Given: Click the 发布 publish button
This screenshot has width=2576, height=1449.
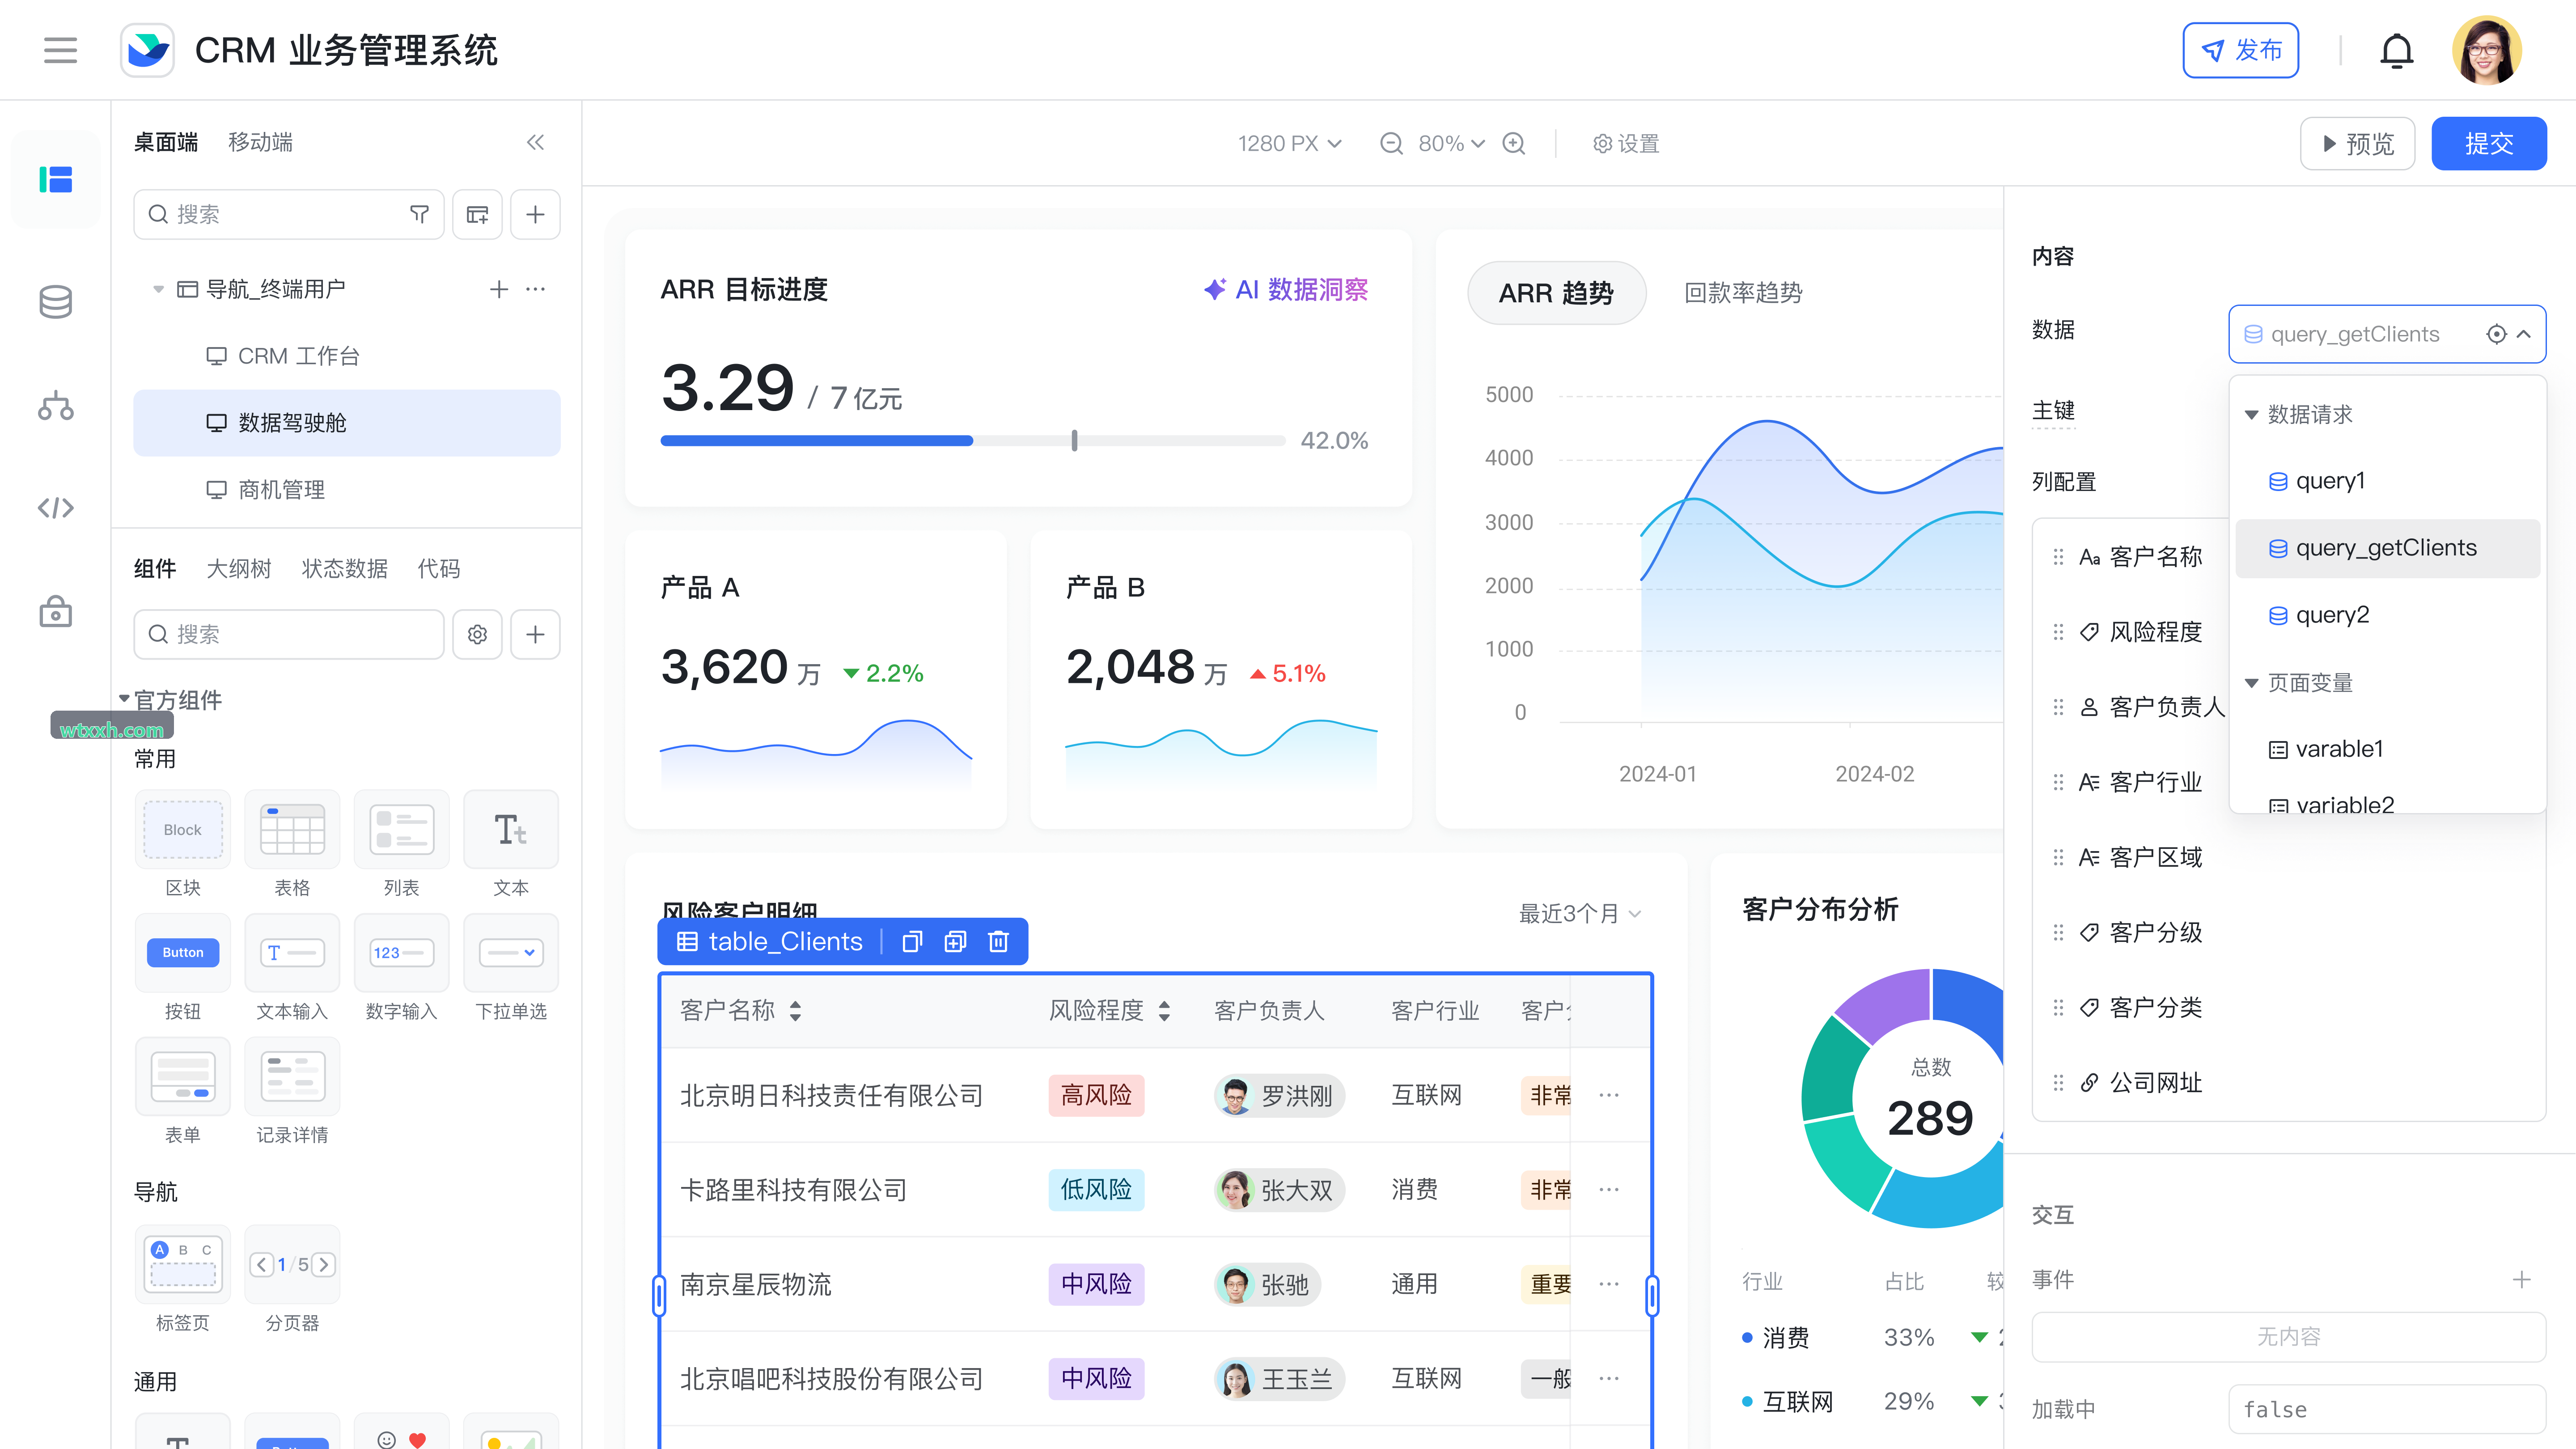Looking at the screenshot, I should click(2240, 50).
